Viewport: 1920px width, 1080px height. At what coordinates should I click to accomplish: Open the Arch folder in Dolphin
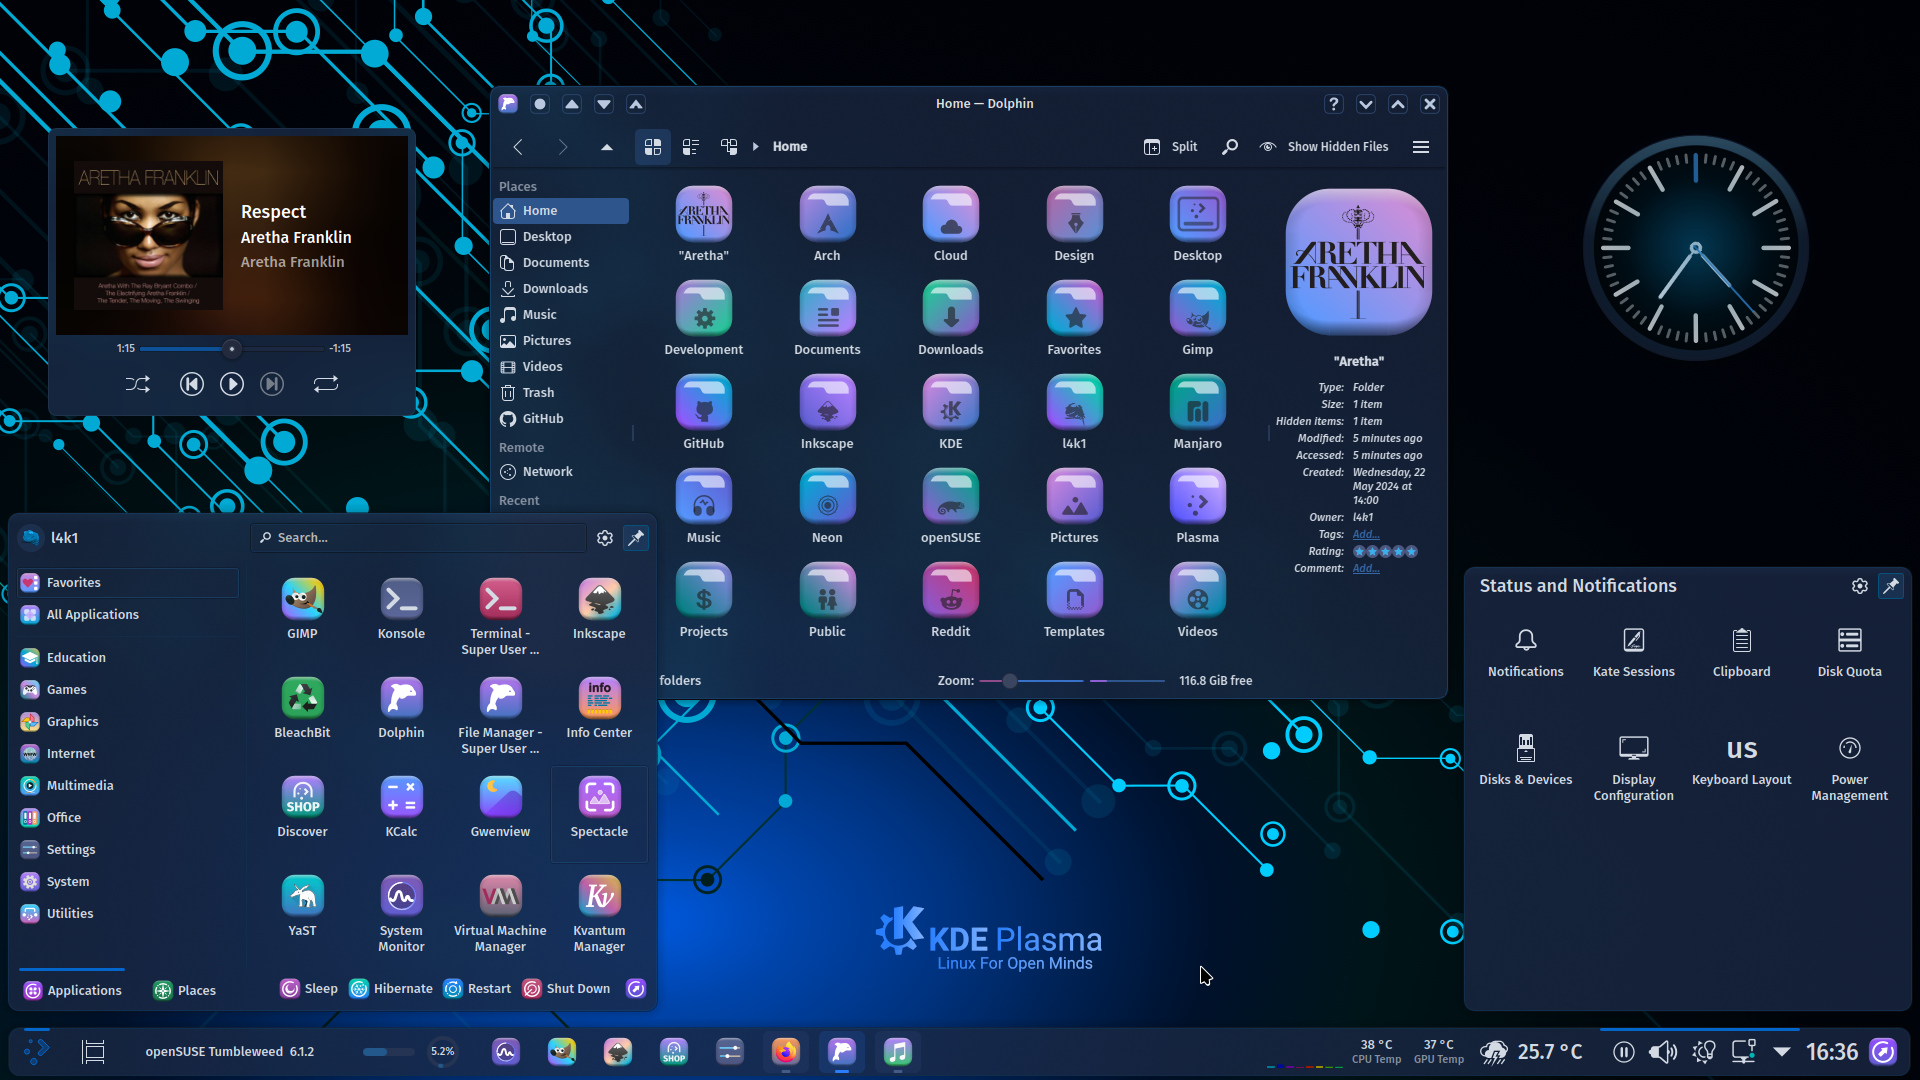tap(827, 225)
